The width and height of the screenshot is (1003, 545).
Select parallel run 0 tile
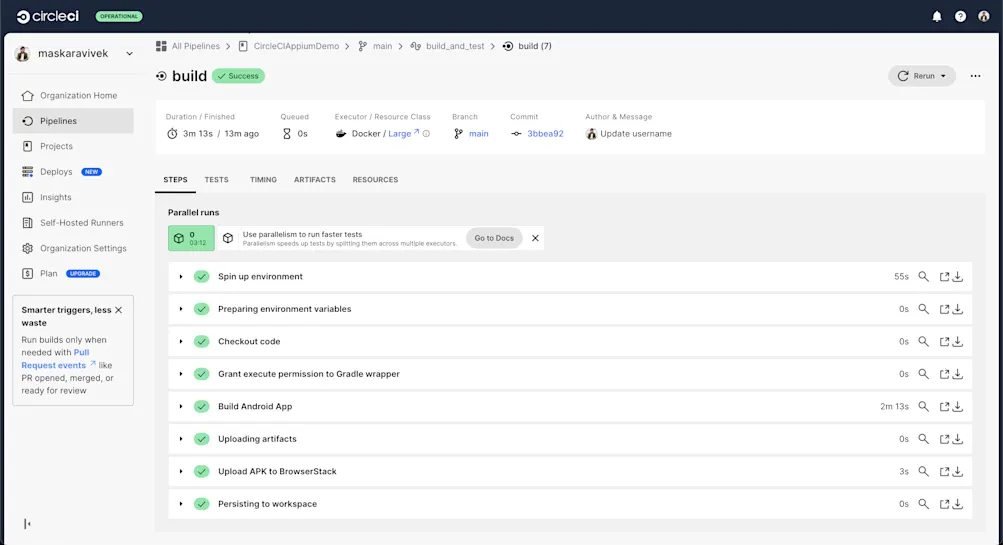[191, 238]
